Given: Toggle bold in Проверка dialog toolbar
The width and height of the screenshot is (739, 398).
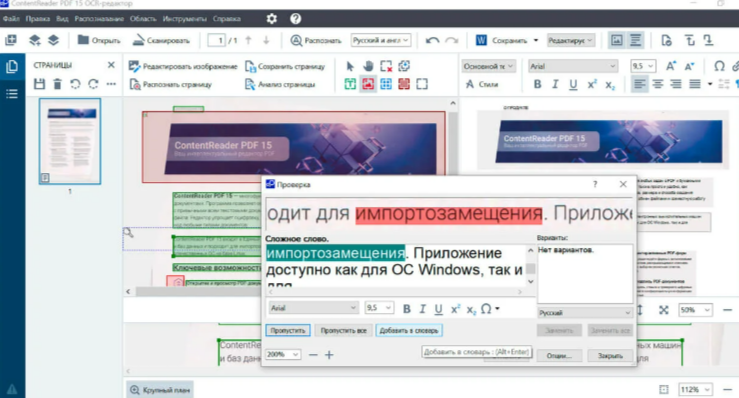Looking at the screenshot, I should click(x=407, y=308).
